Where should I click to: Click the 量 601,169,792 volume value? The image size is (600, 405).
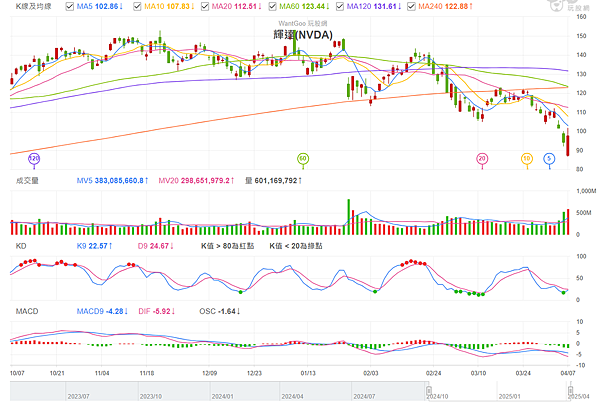coord(273,180)
